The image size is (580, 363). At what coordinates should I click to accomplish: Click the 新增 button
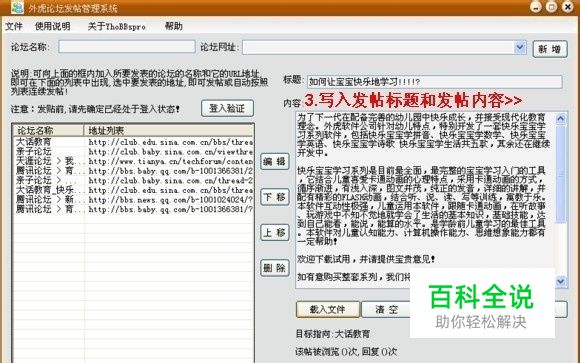(550, 49)
